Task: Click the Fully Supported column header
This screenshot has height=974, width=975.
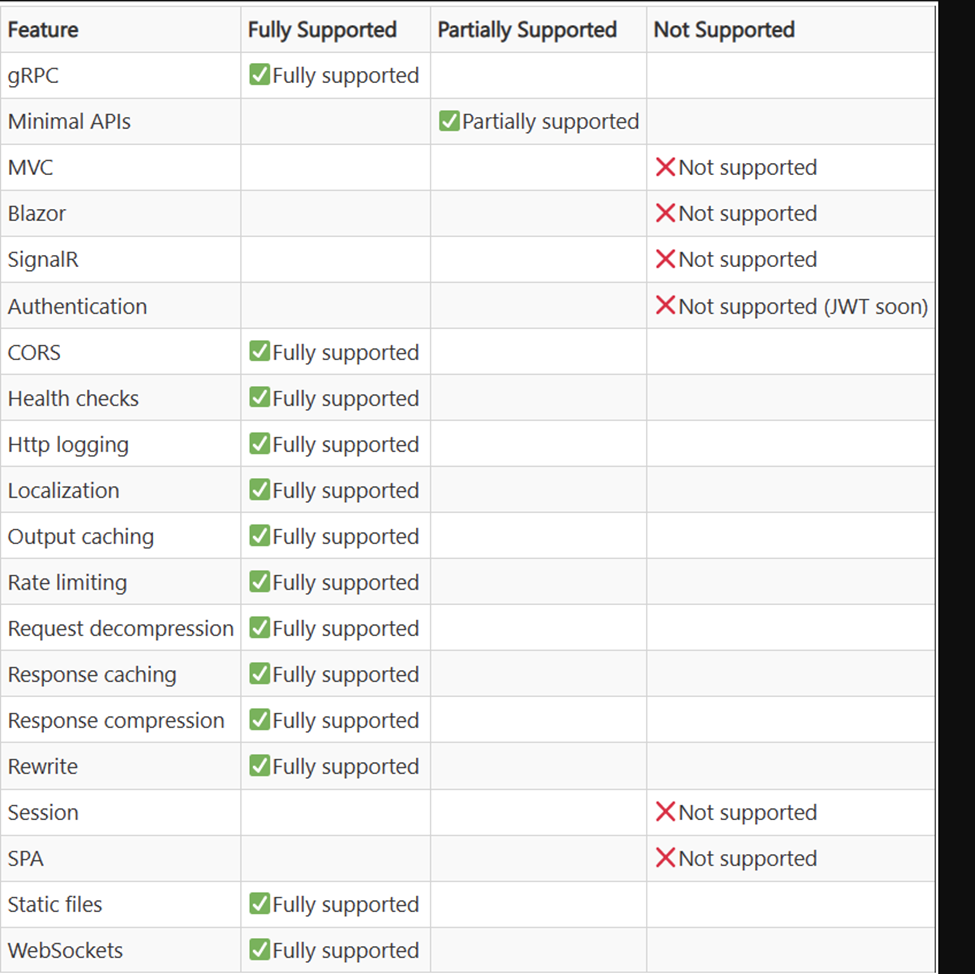Action: [322, 30]
